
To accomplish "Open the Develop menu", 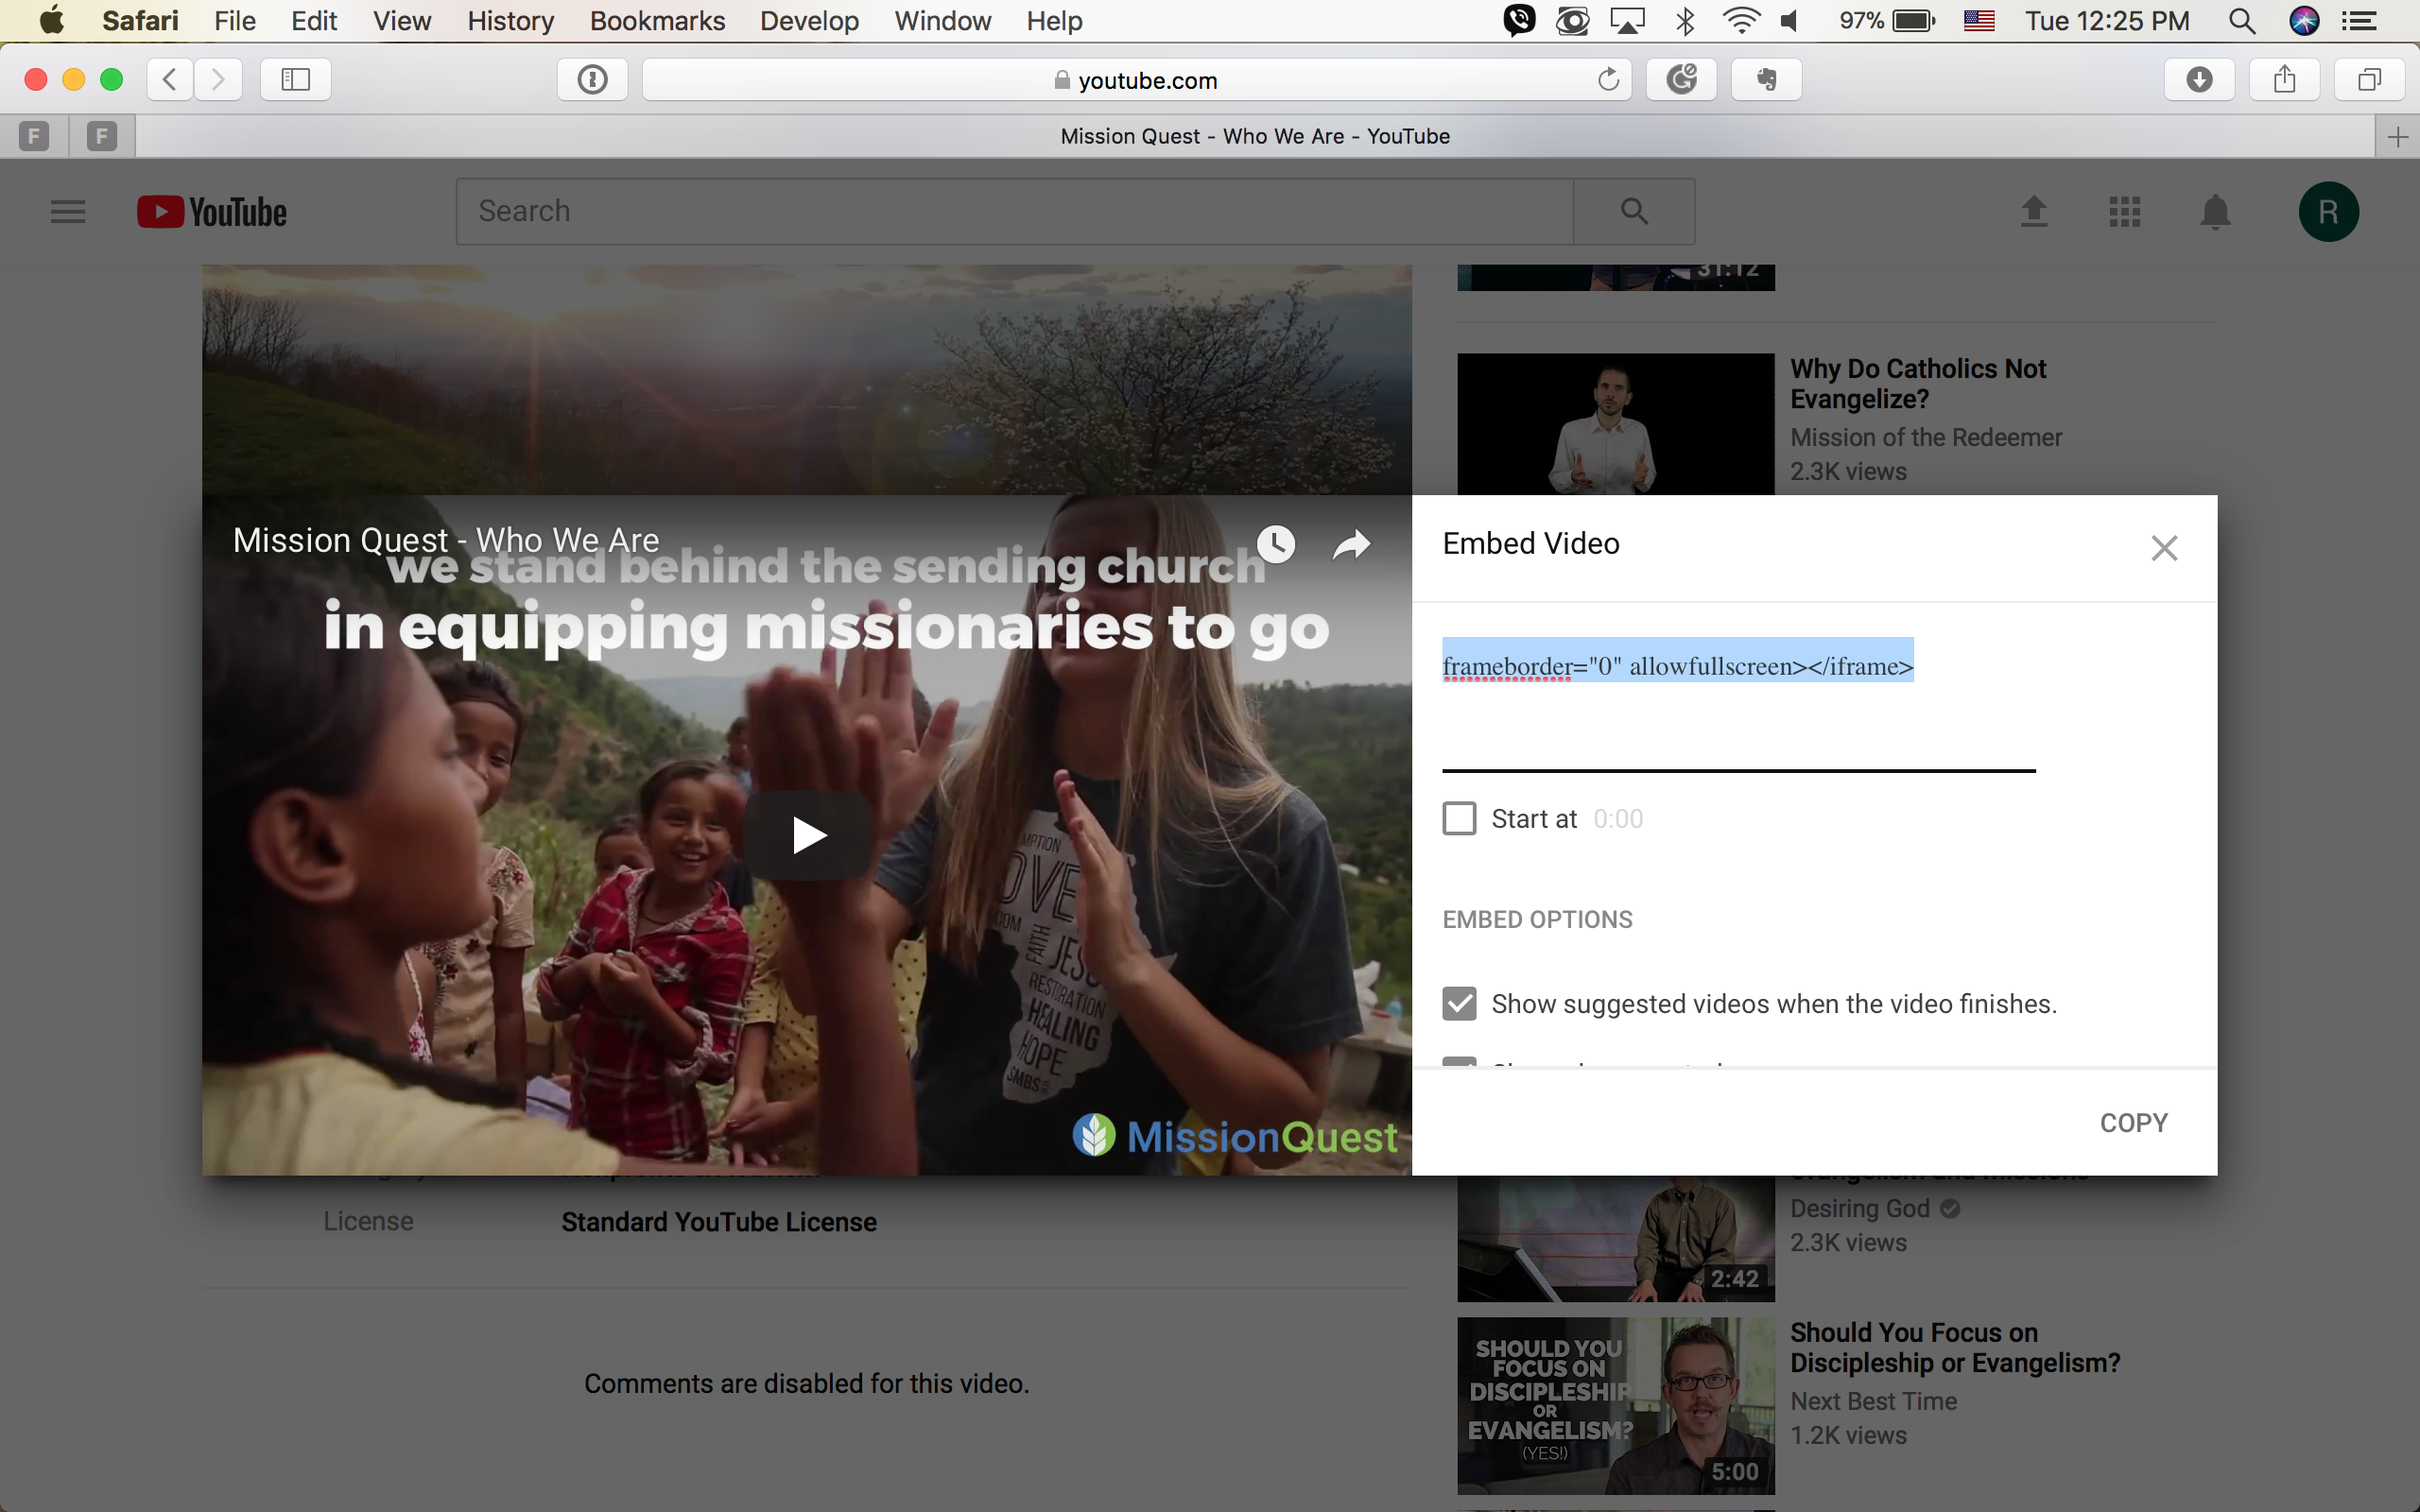I will 809,21.
